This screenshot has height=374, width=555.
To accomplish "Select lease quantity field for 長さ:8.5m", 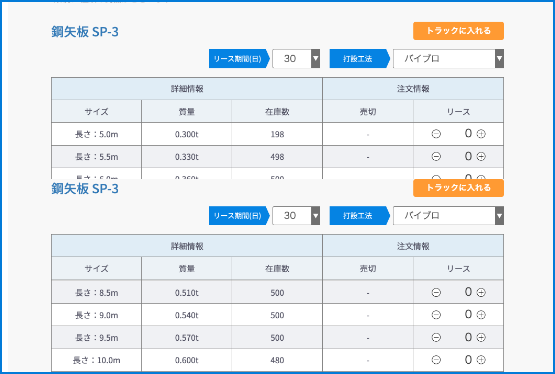I will pos(468,292).
